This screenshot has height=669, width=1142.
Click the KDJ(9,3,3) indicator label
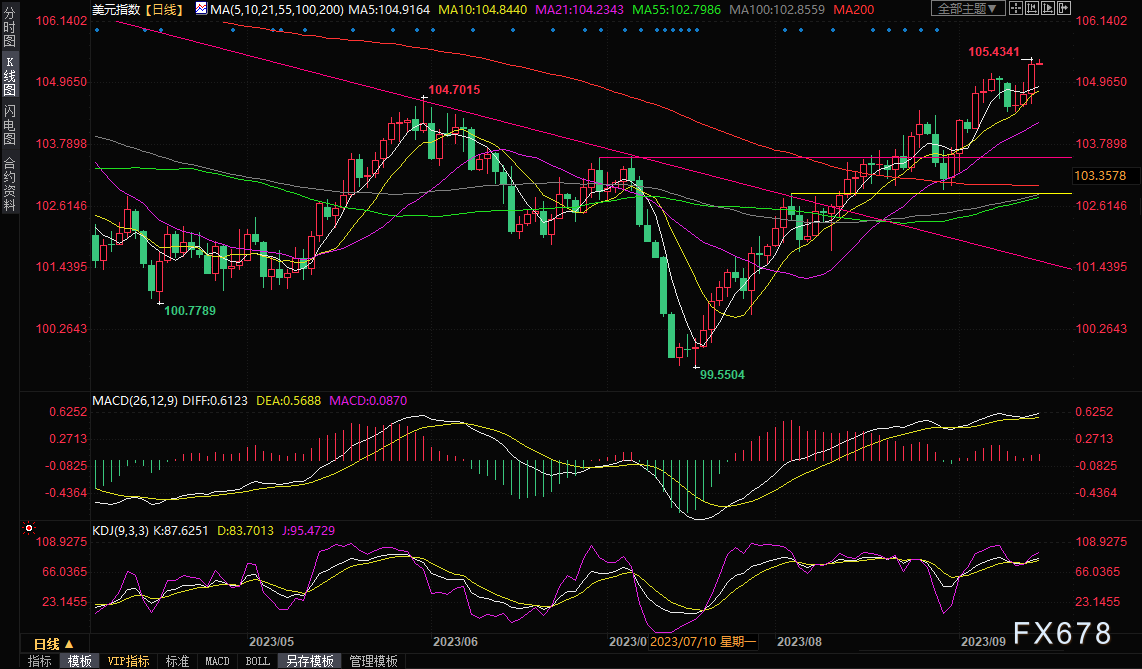click(x=120, y=531)
